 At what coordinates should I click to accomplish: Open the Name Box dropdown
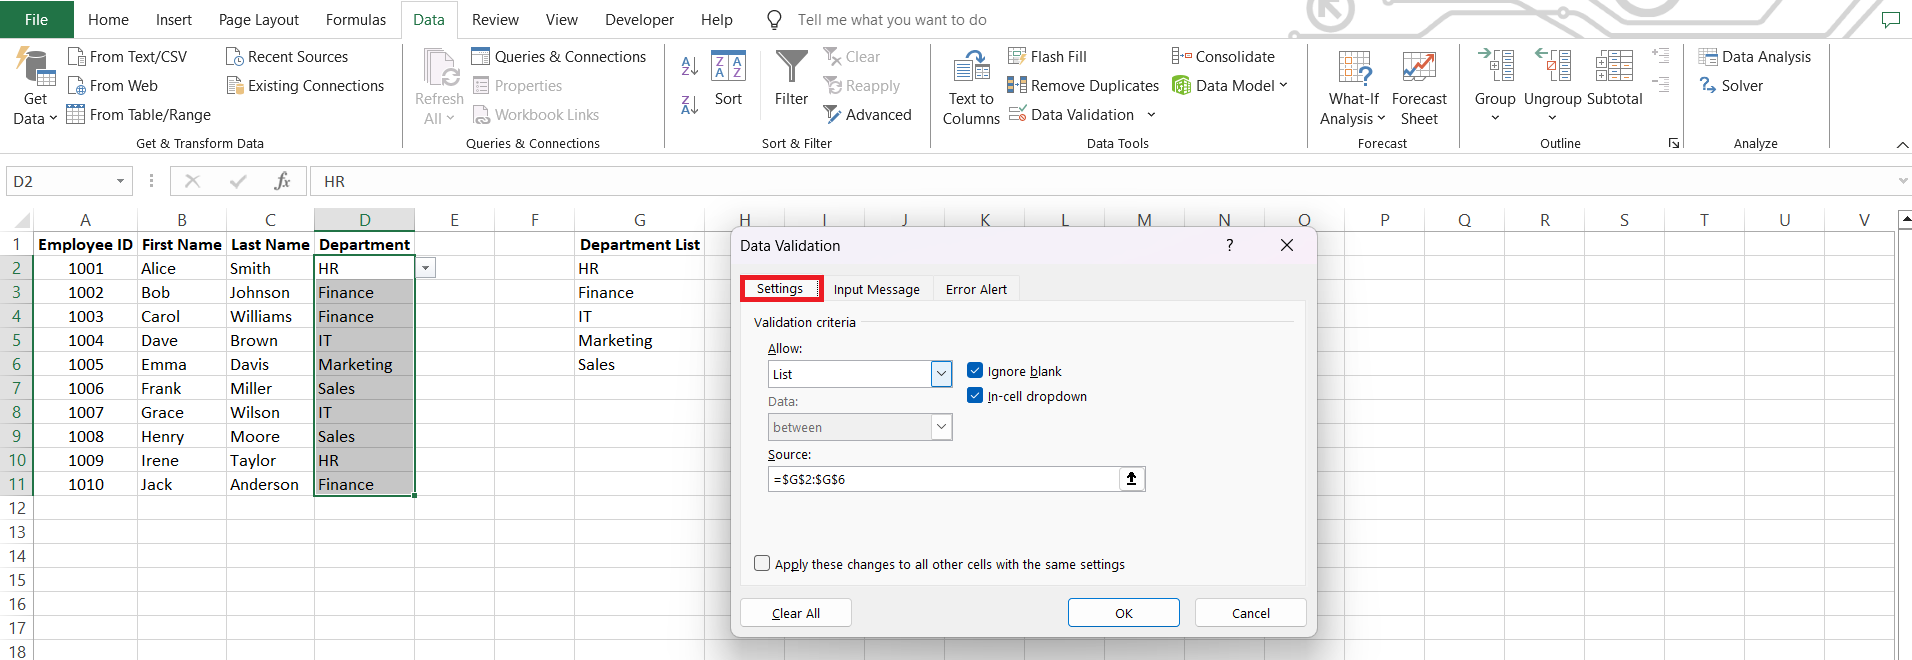(120, 181)
